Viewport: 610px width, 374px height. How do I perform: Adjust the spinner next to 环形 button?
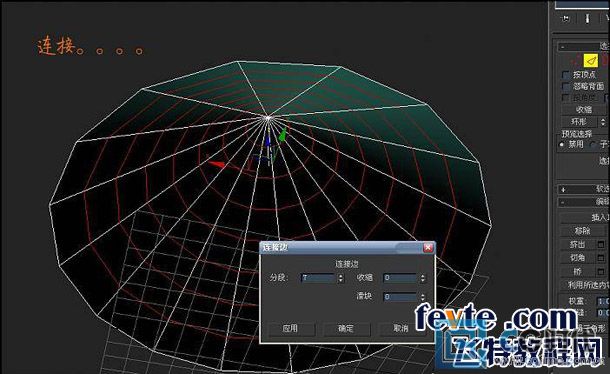coord(603,122)
